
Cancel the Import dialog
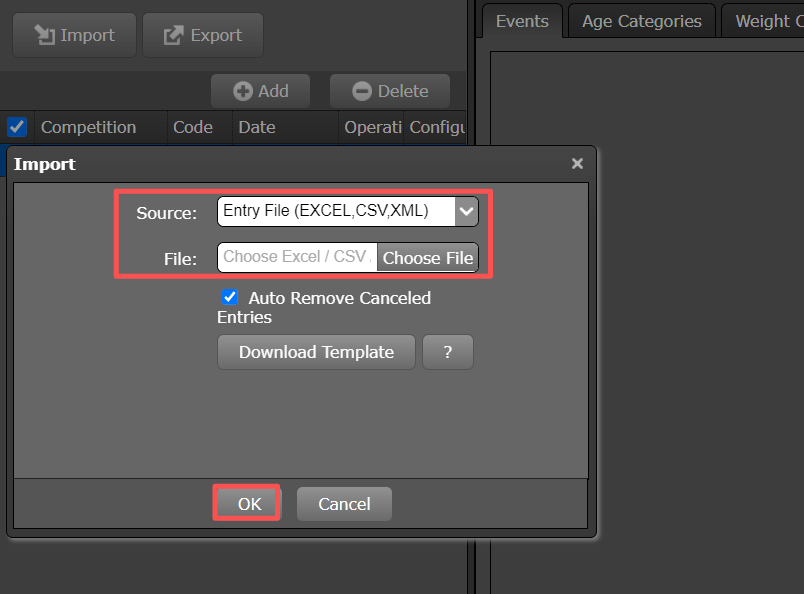click(x=344, y=504)
